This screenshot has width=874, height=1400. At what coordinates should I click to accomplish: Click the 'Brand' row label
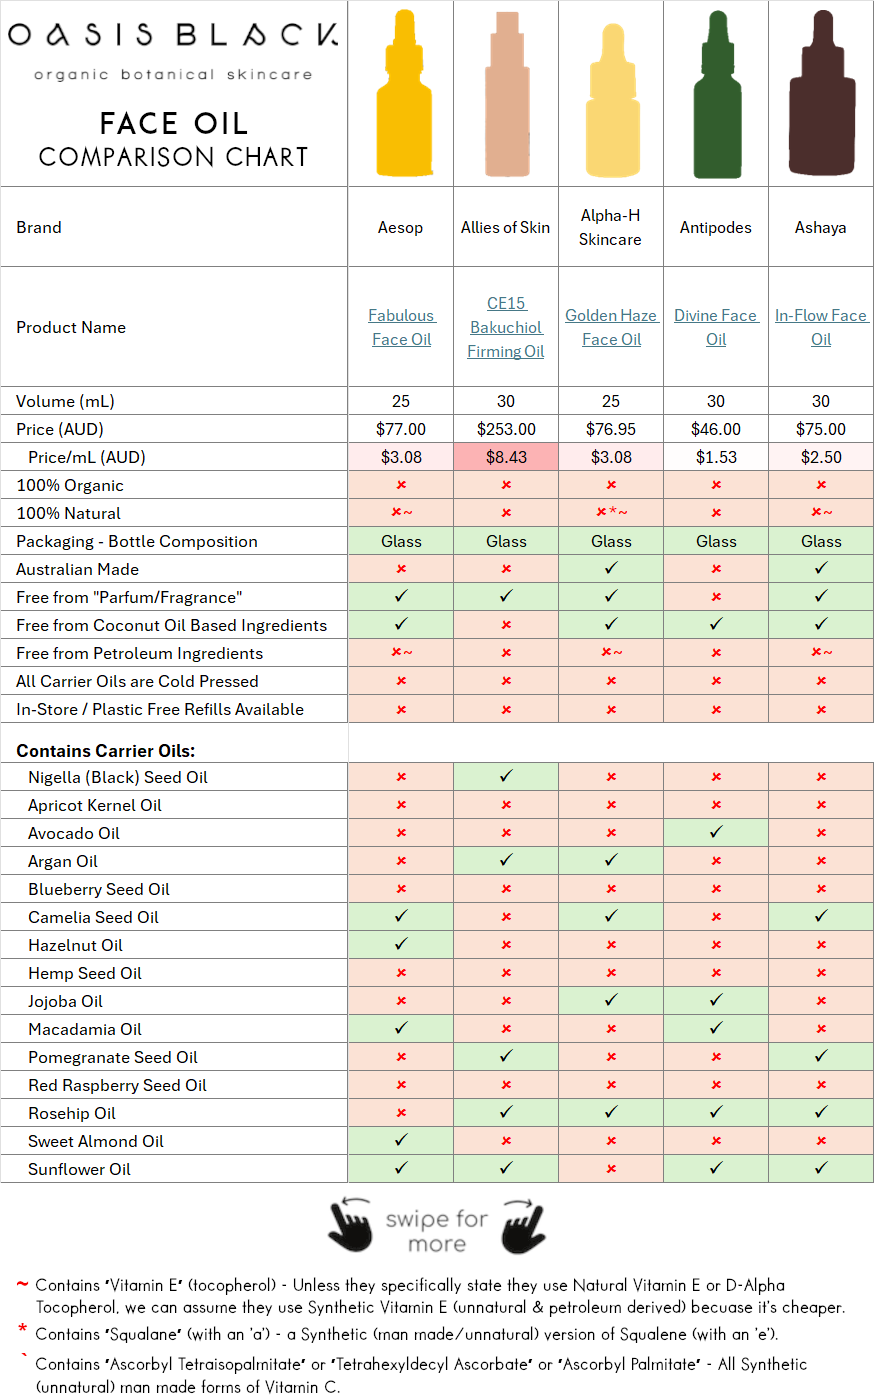click(39, 227)
